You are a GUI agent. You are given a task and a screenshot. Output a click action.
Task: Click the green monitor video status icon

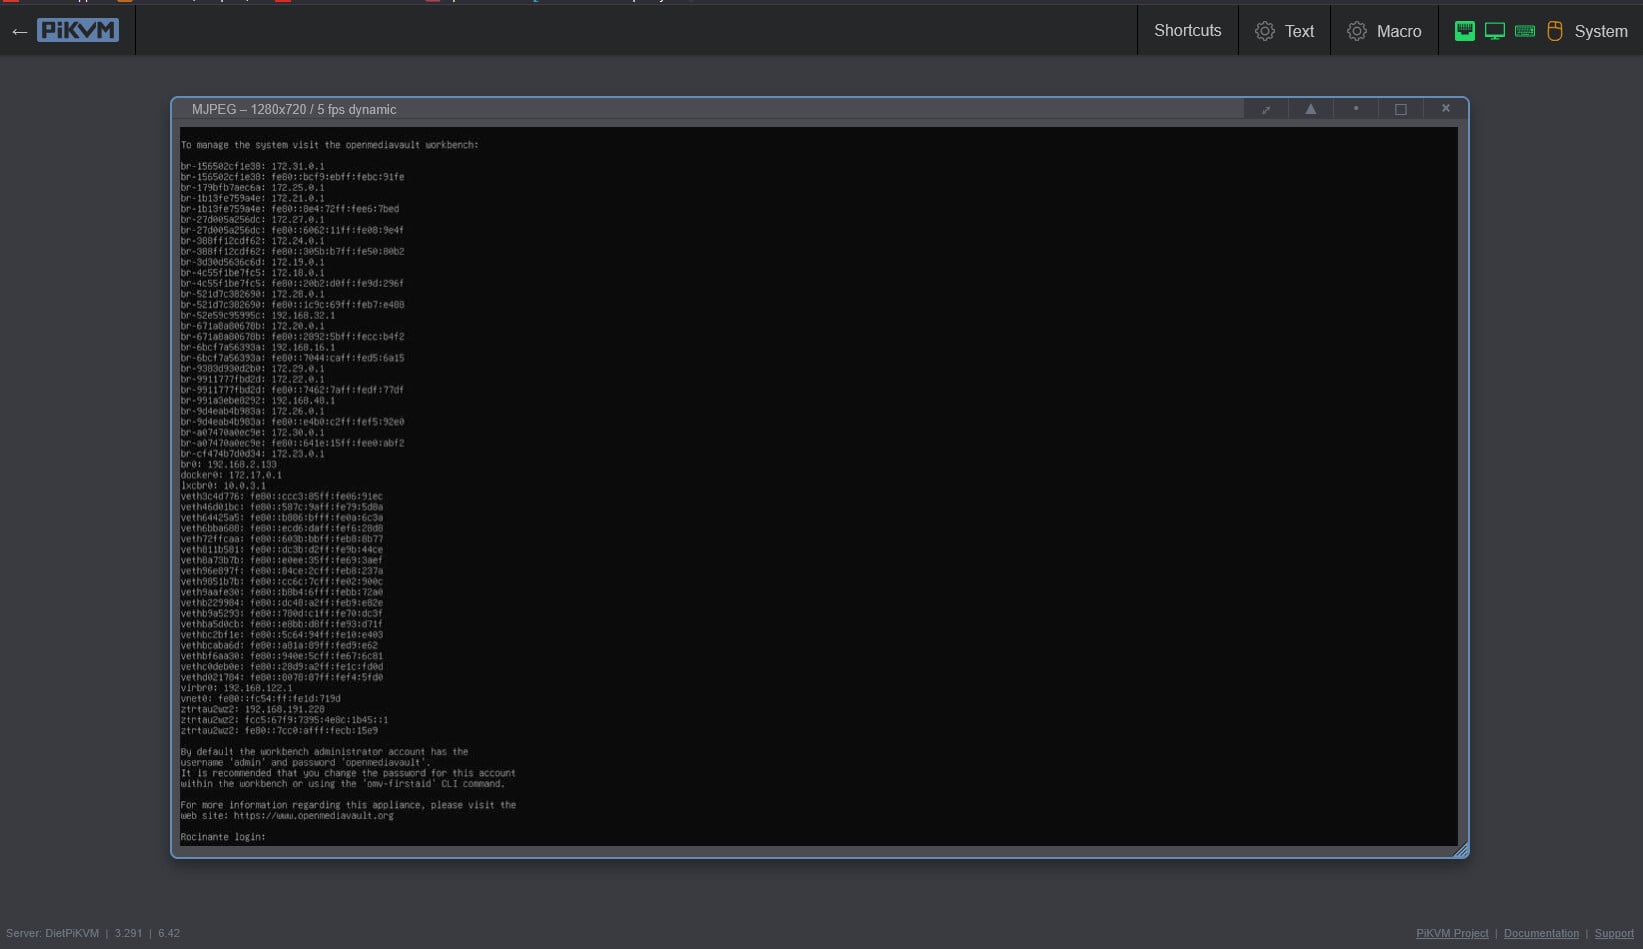1494,31
